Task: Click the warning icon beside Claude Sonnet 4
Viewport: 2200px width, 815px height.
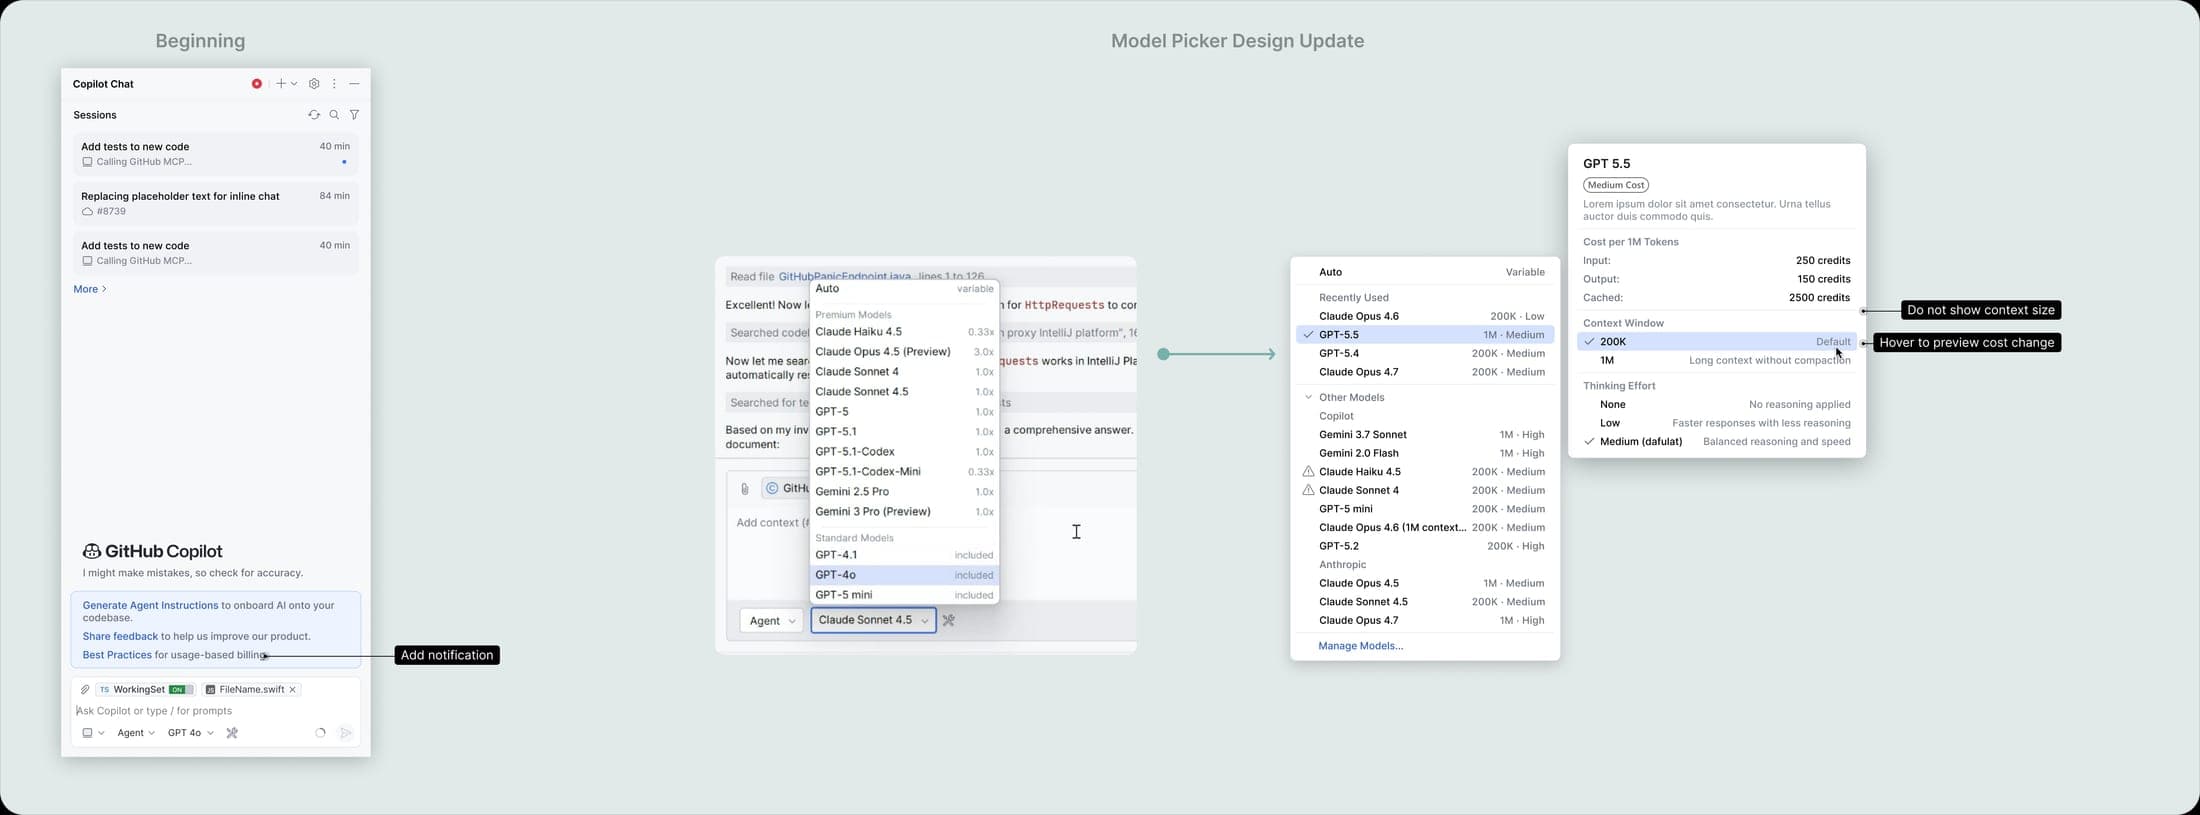Action: (1308, 490)
